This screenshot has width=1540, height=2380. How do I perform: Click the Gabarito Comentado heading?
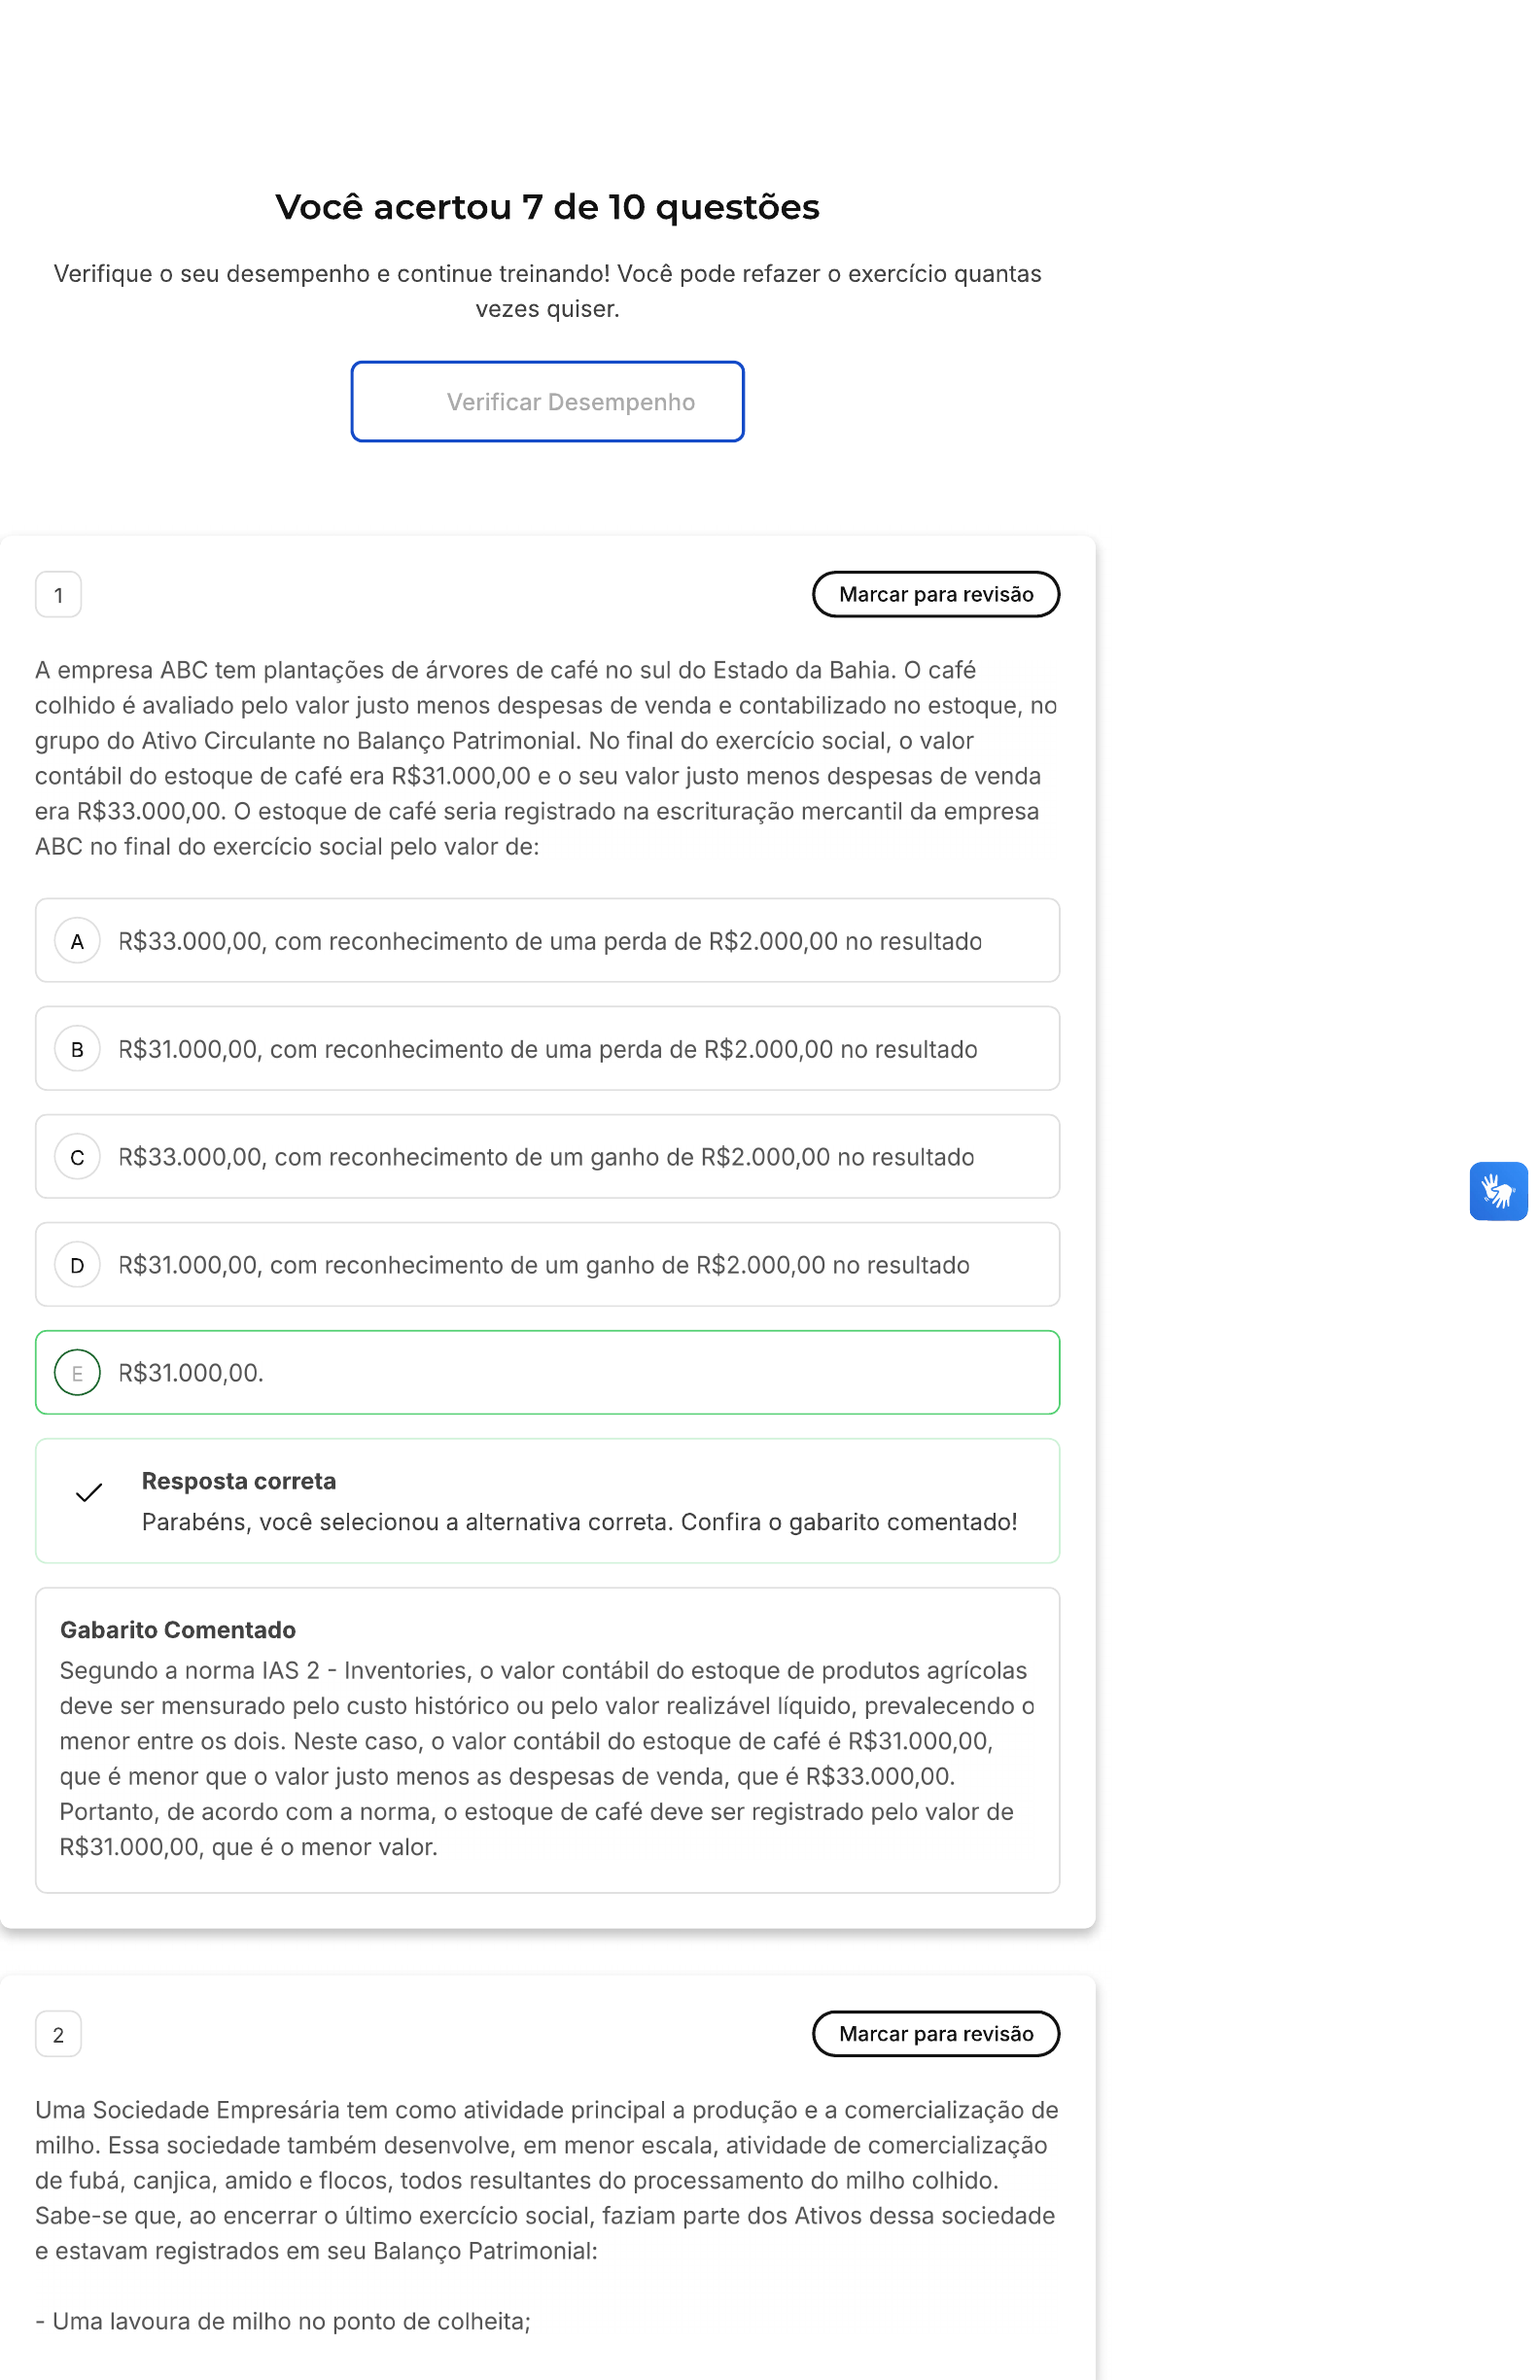(178, 1630)
